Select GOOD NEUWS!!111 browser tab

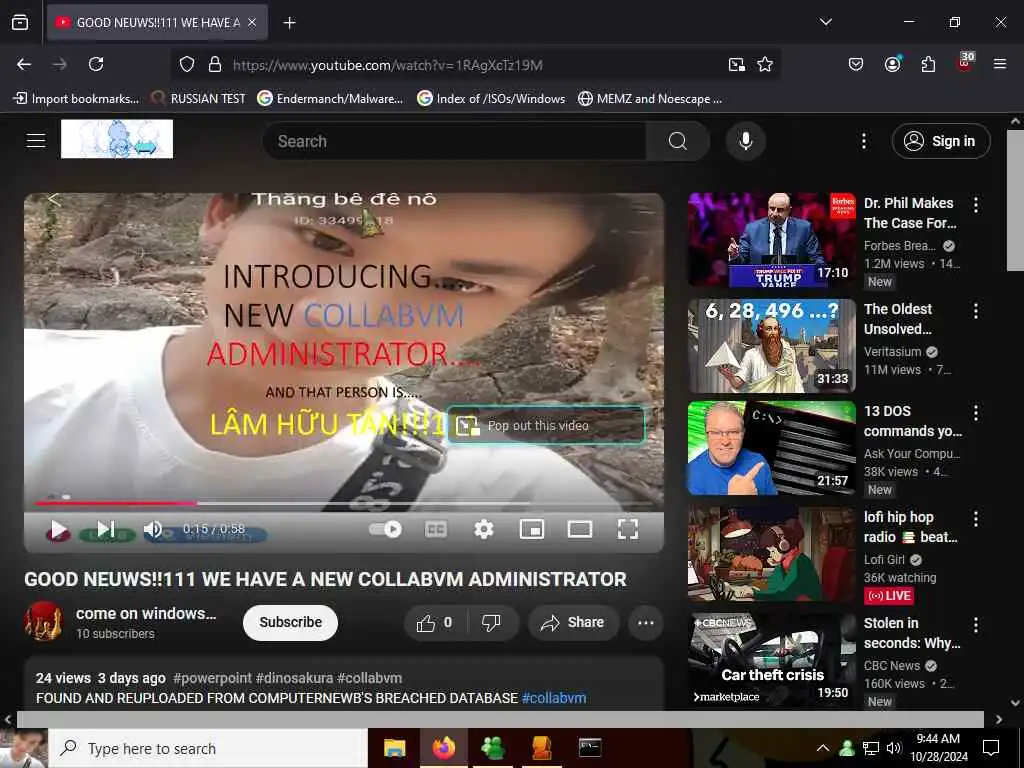pyautogui.click(x=157, y=23)
